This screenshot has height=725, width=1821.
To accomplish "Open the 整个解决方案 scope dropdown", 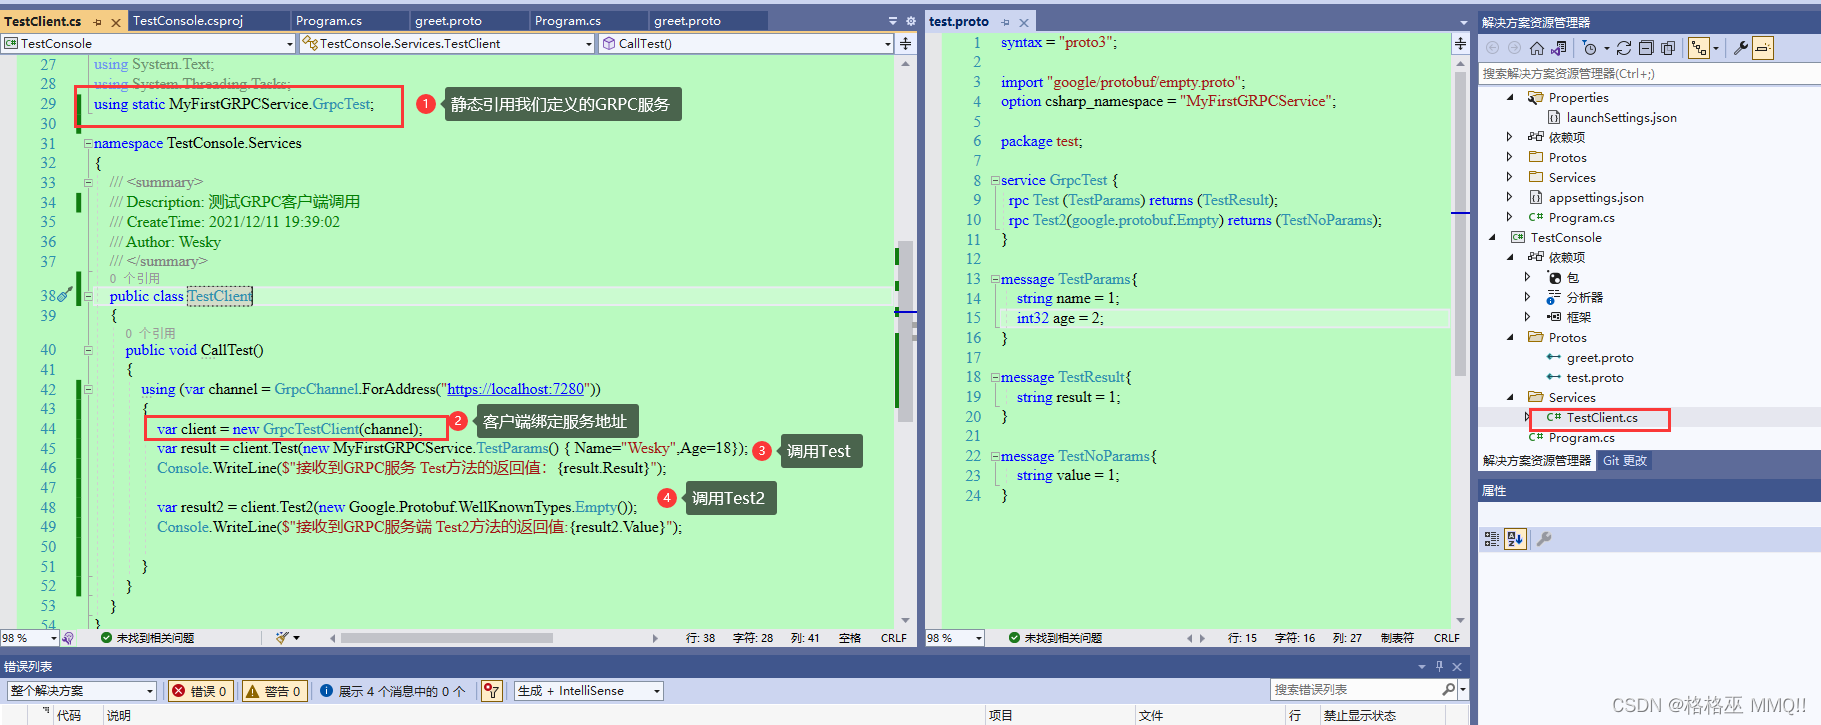I will 82,691.
